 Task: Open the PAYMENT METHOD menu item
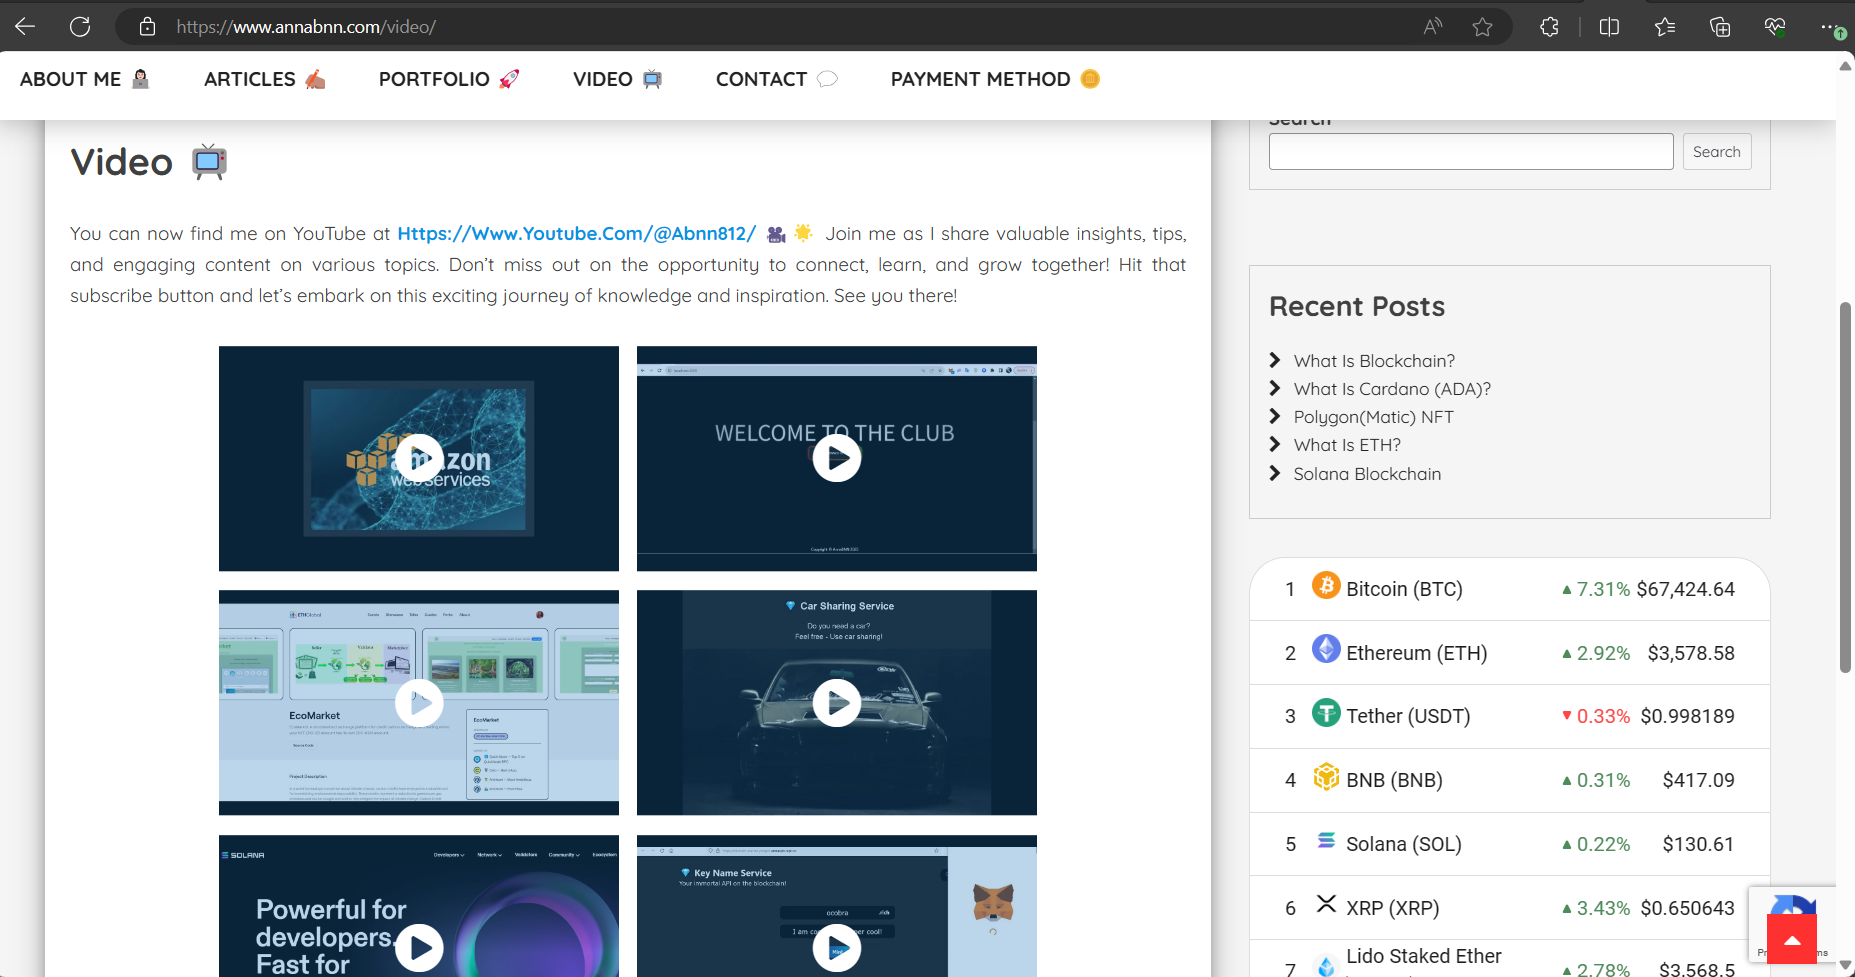996,79
